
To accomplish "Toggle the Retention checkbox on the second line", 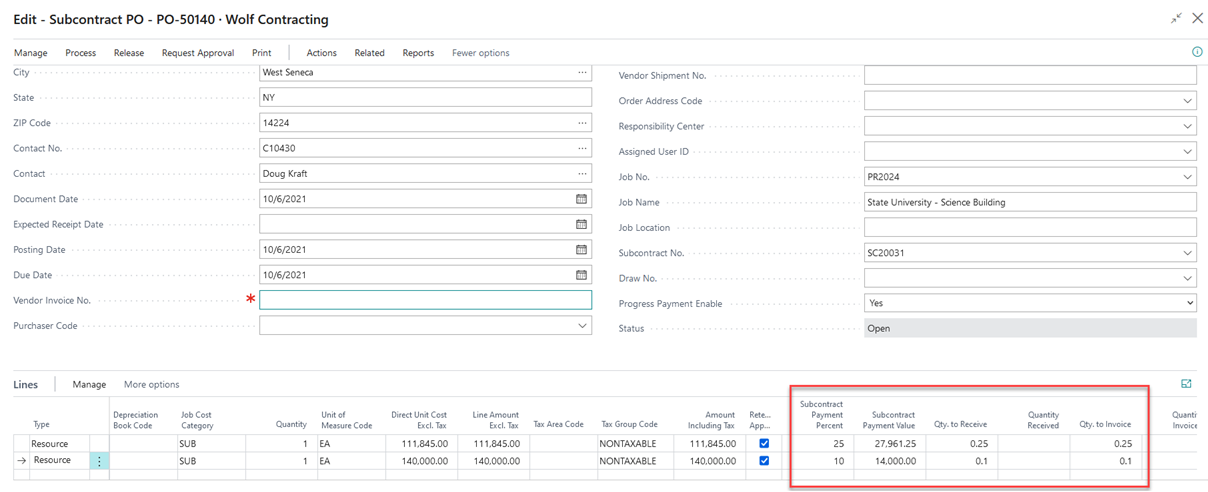I will click(x=765, y=461).
